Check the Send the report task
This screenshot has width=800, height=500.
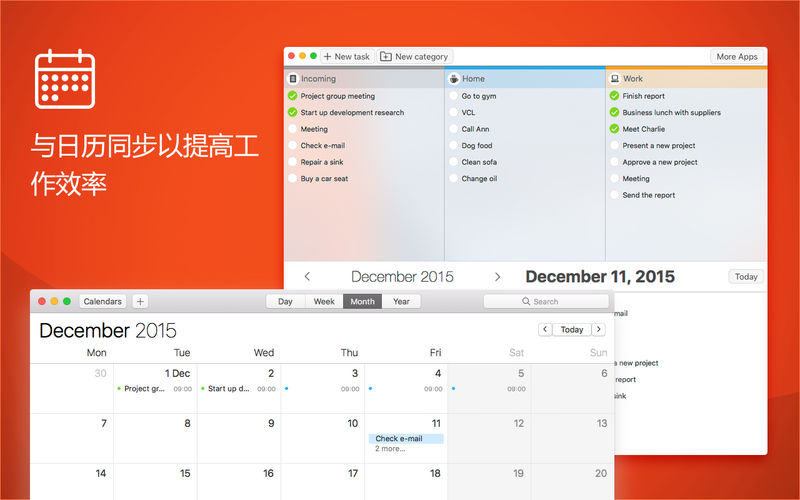click(614, 195)
